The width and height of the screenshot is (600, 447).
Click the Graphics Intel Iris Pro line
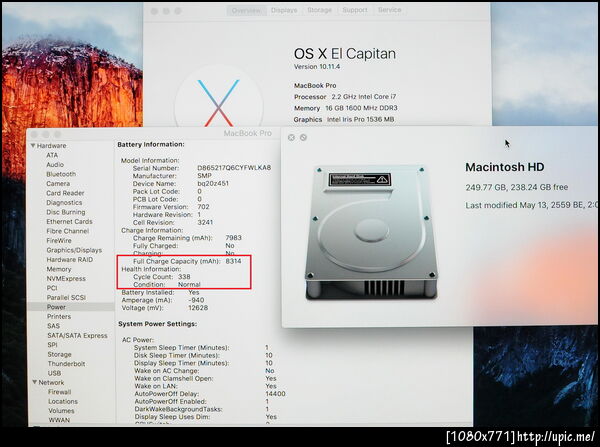point(344,119)
